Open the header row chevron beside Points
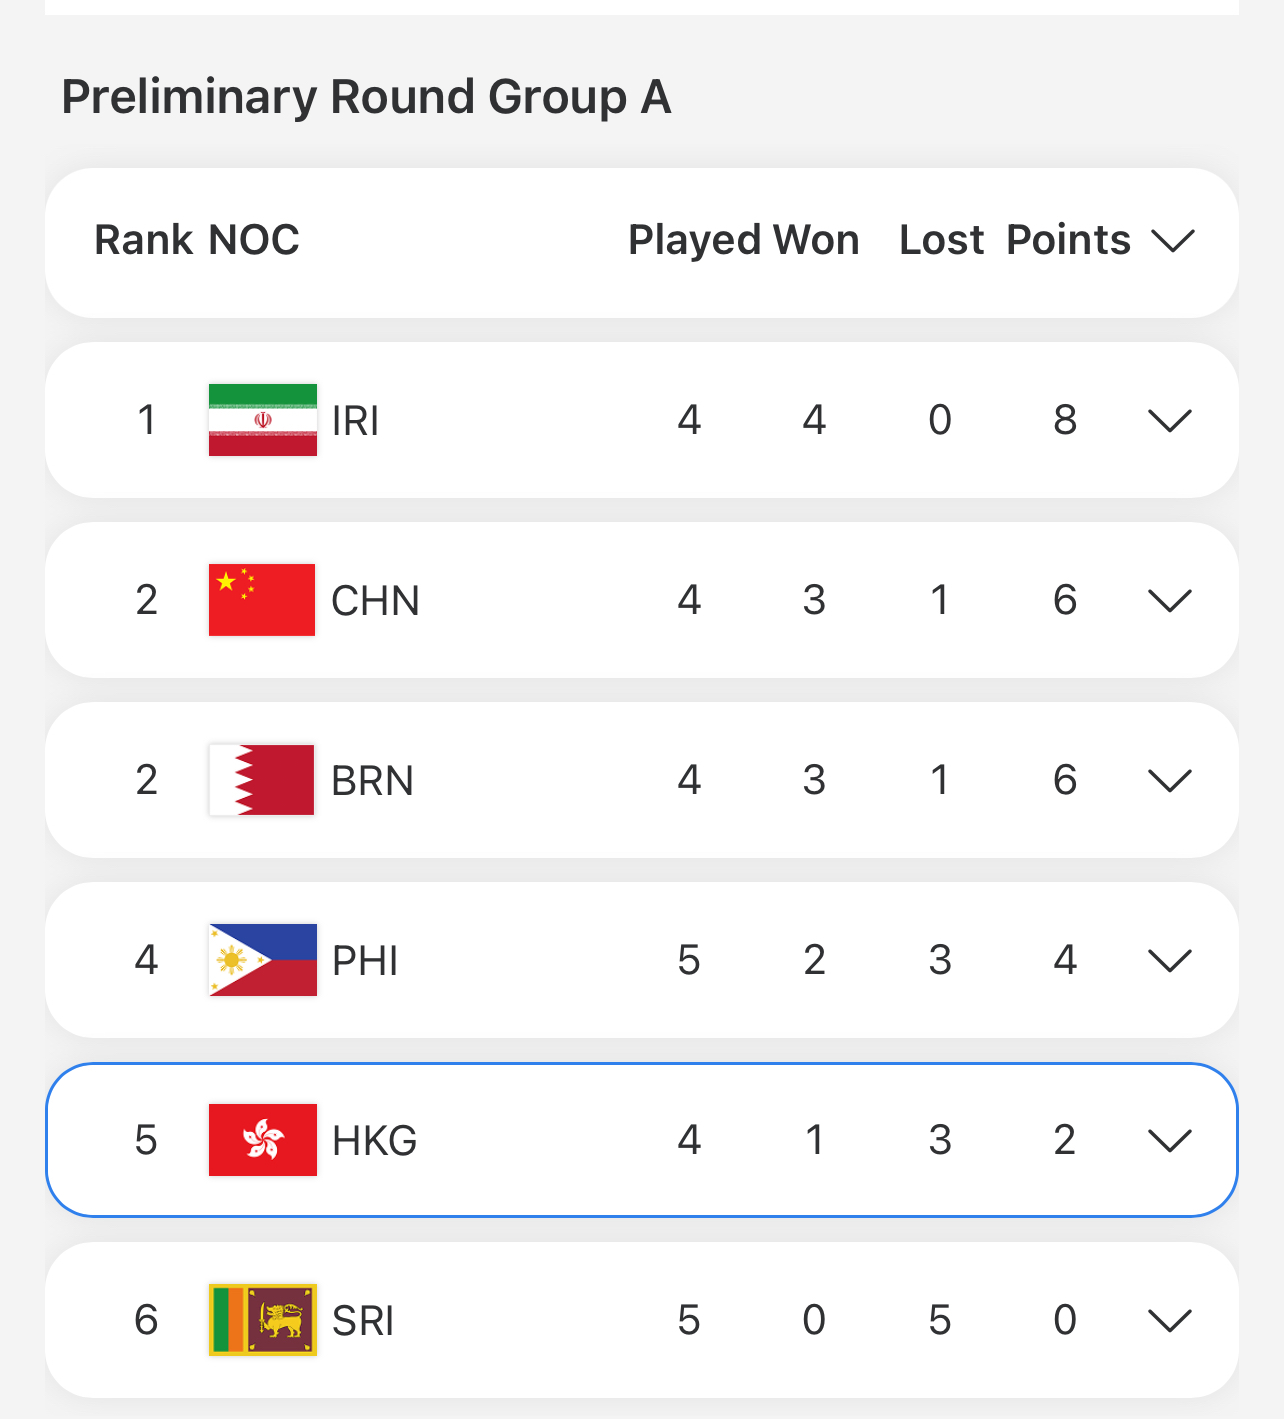This screenshot has width=1284, height=1419. pyautogui.click(x=1173, y=241)
